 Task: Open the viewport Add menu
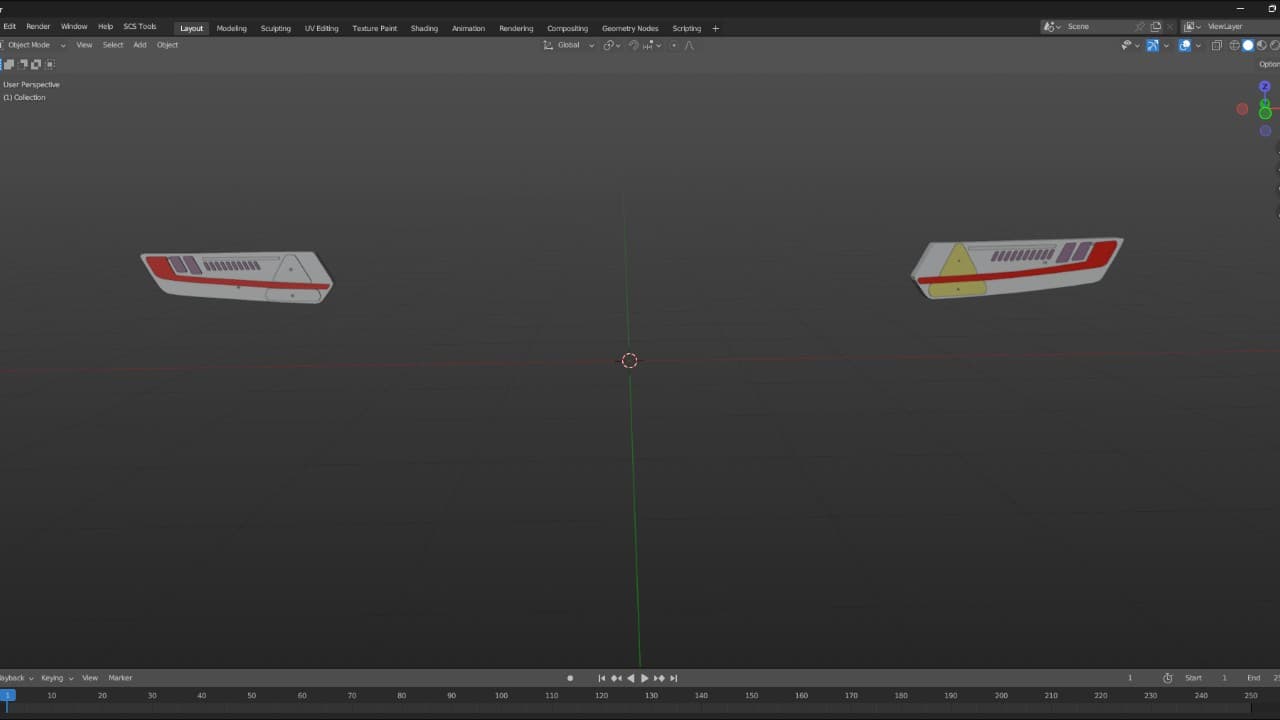tap(140, 45)
